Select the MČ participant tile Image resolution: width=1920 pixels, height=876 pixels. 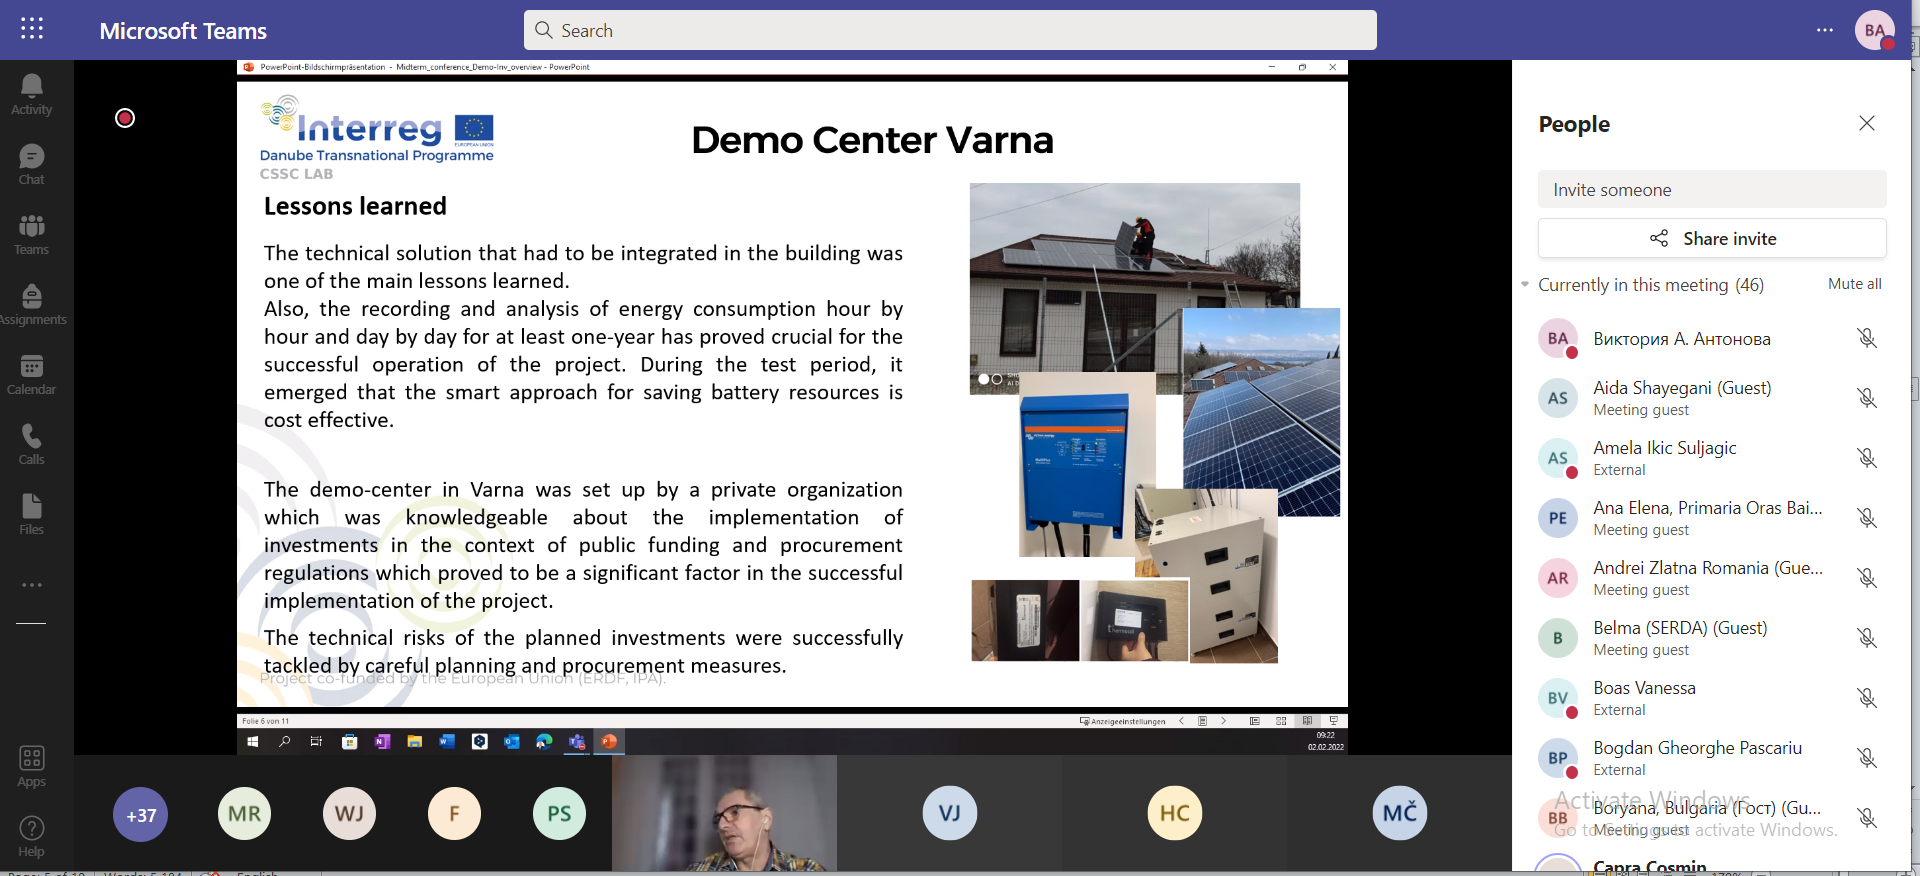pos(1400,813)
